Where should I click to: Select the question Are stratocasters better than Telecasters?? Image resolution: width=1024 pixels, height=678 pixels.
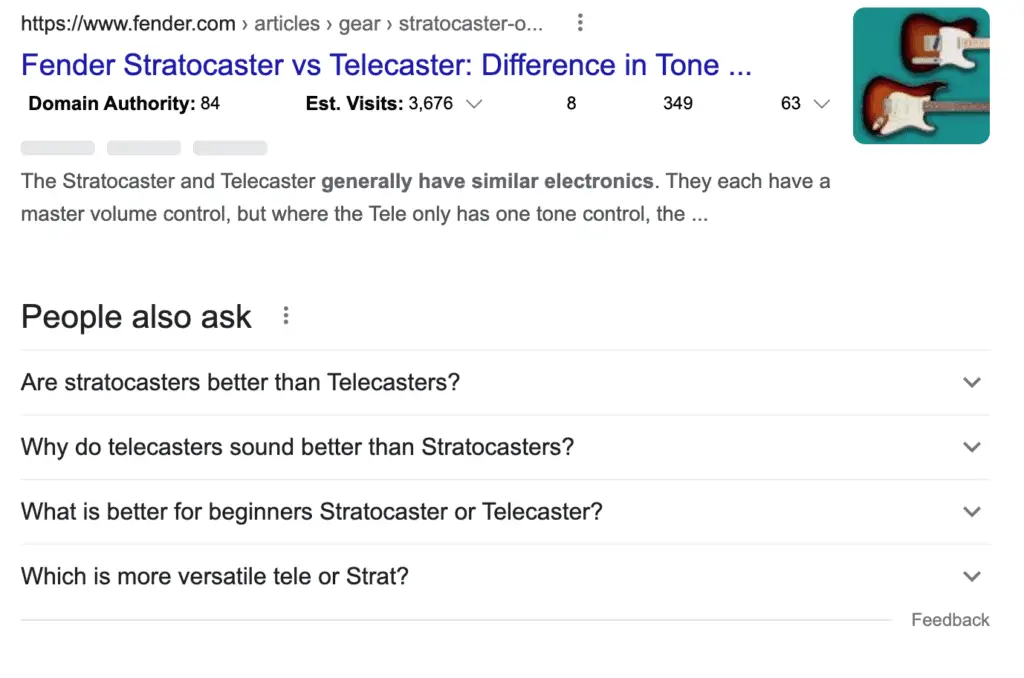[240, 382]
